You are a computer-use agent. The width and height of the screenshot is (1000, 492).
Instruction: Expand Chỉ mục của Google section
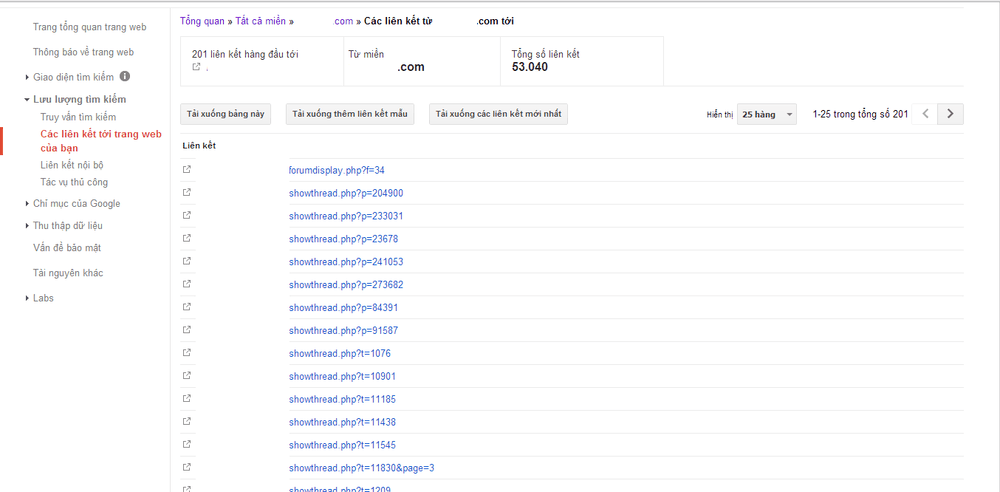pyautogui.click(x=76, y=204)
